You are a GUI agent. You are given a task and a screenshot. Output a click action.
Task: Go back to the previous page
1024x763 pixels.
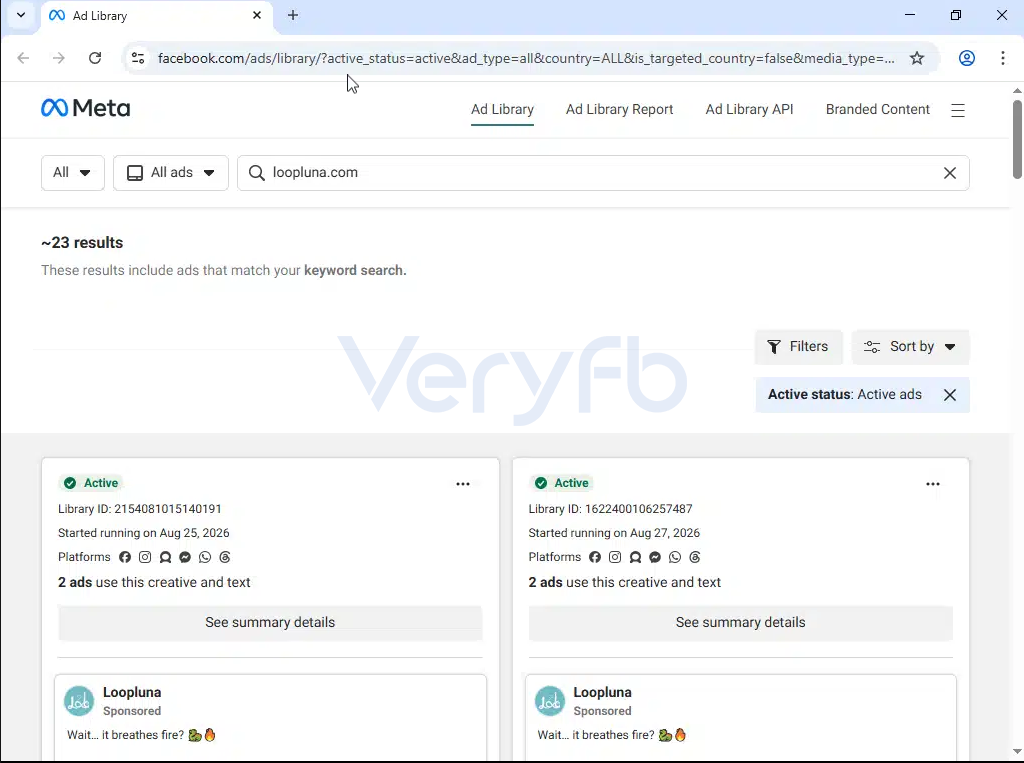24,58
